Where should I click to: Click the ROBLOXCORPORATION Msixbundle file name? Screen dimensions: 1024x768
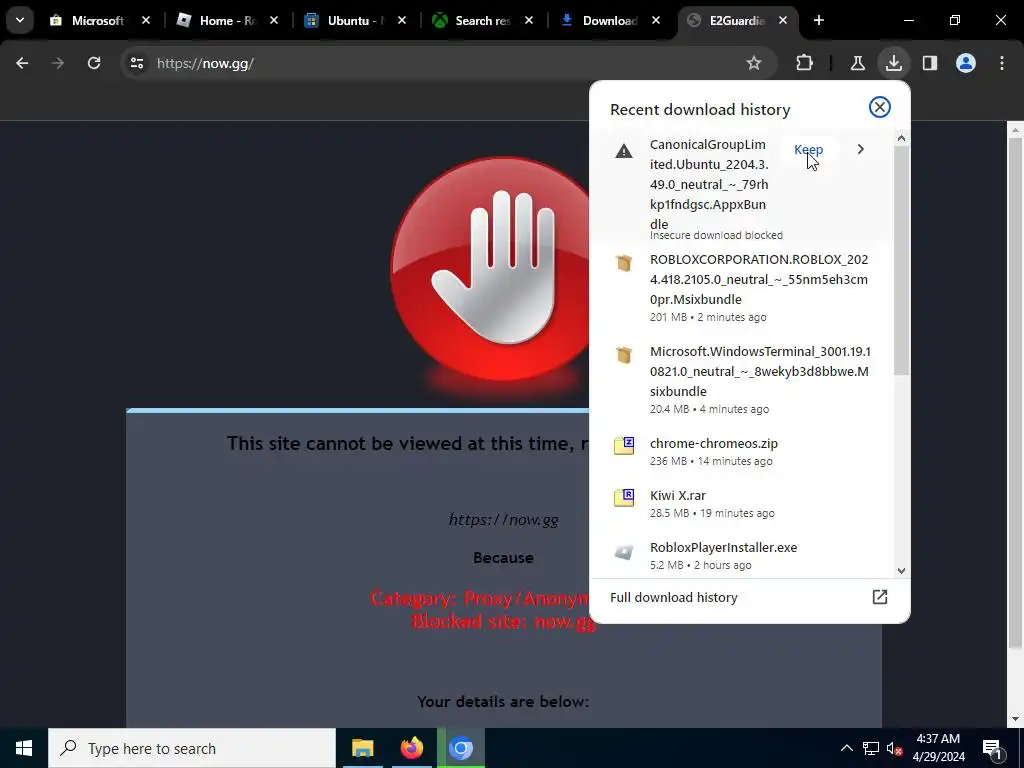click(x=759, y=280)
